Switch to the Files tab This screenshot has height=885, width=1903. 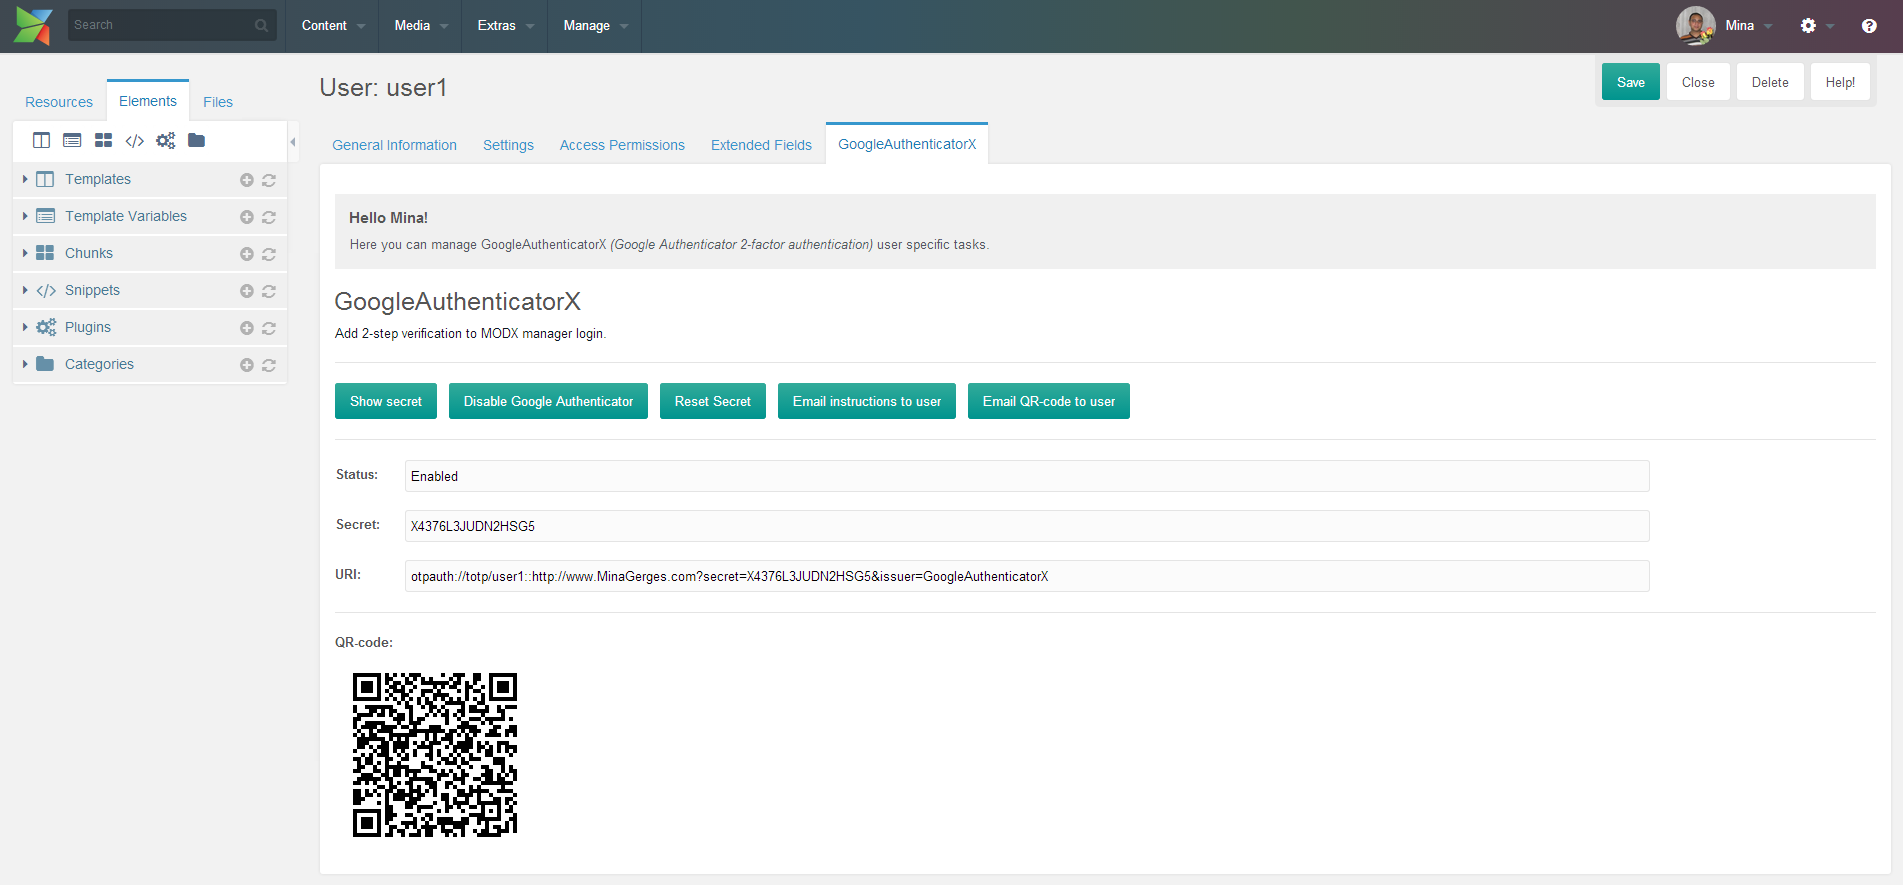(x=218, y=102)
